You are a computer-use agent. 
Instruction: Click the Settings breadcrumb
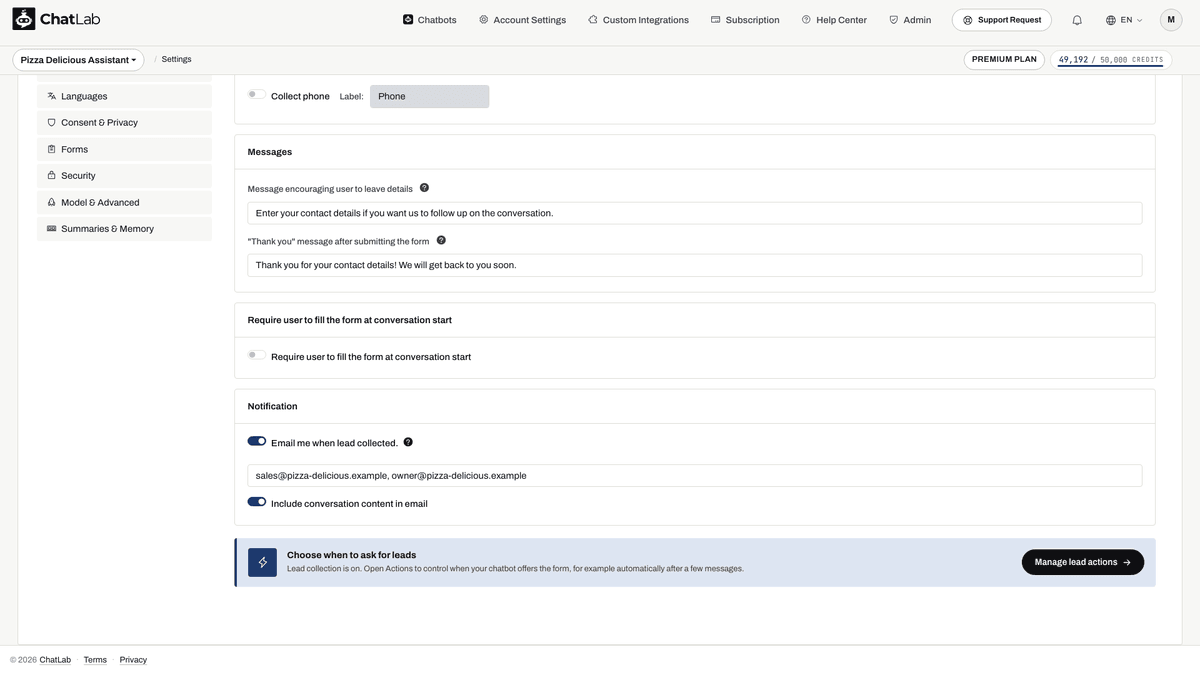176,60
